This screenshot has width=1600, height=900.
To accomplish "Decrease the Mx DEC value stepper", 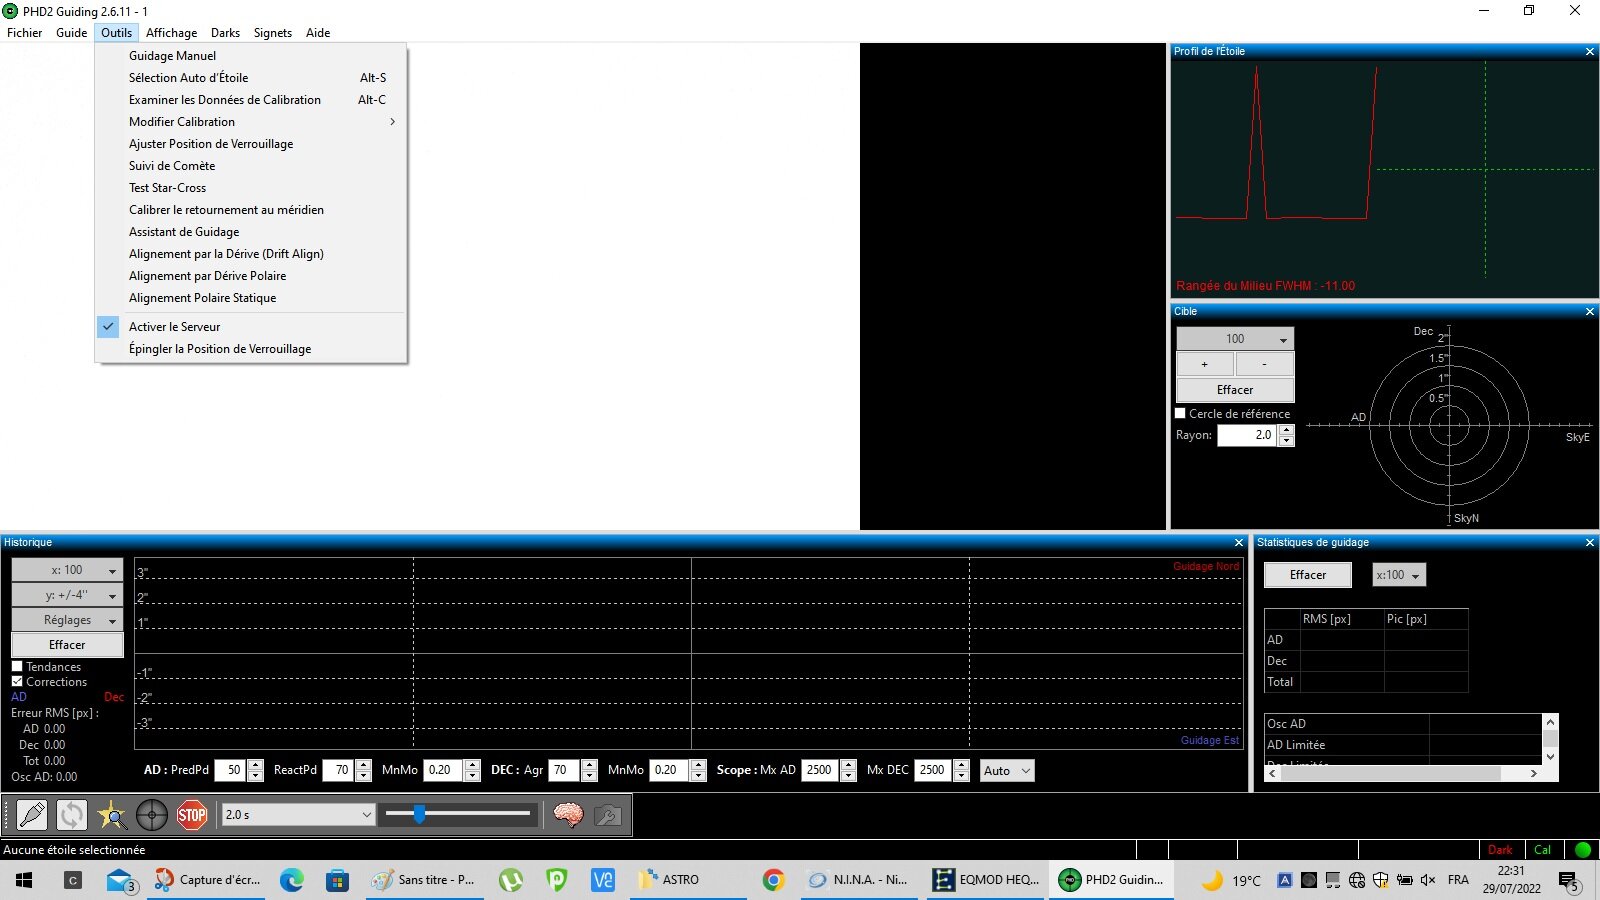I will point(961,776).
